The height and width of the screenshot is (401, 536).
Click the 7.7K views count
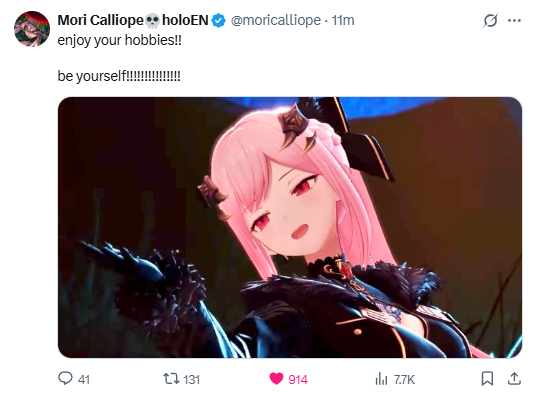(x=404, y=379)
